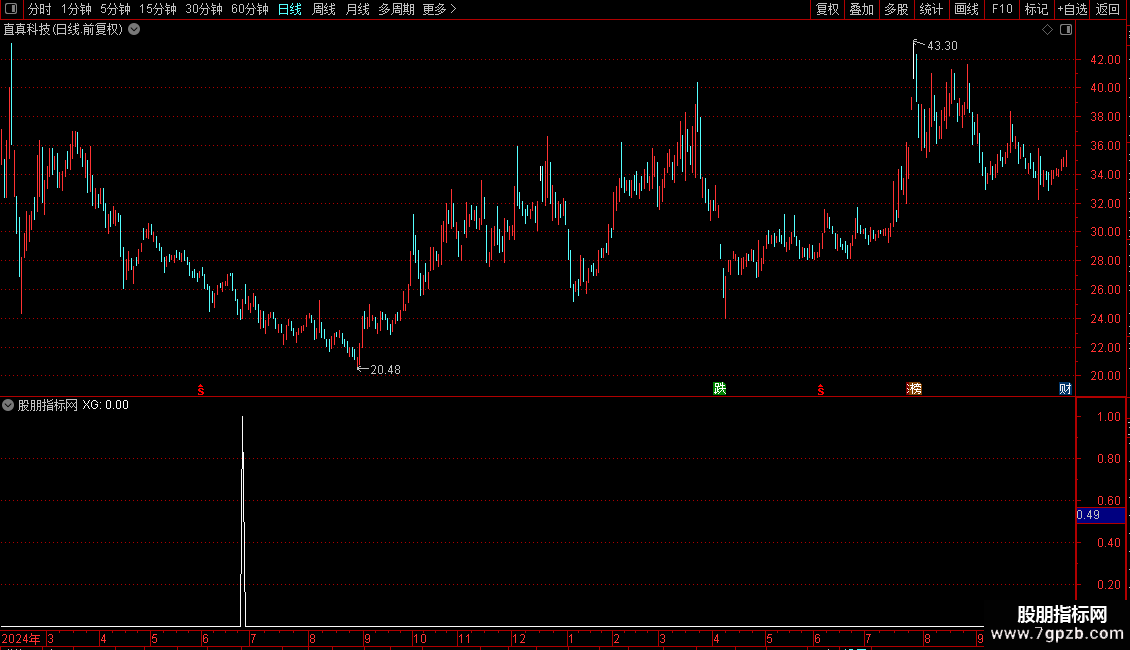Image resolution: width=1130 pixels, height=650 pixels.
Task: Click the 返回 back button
Action: 1108,9
